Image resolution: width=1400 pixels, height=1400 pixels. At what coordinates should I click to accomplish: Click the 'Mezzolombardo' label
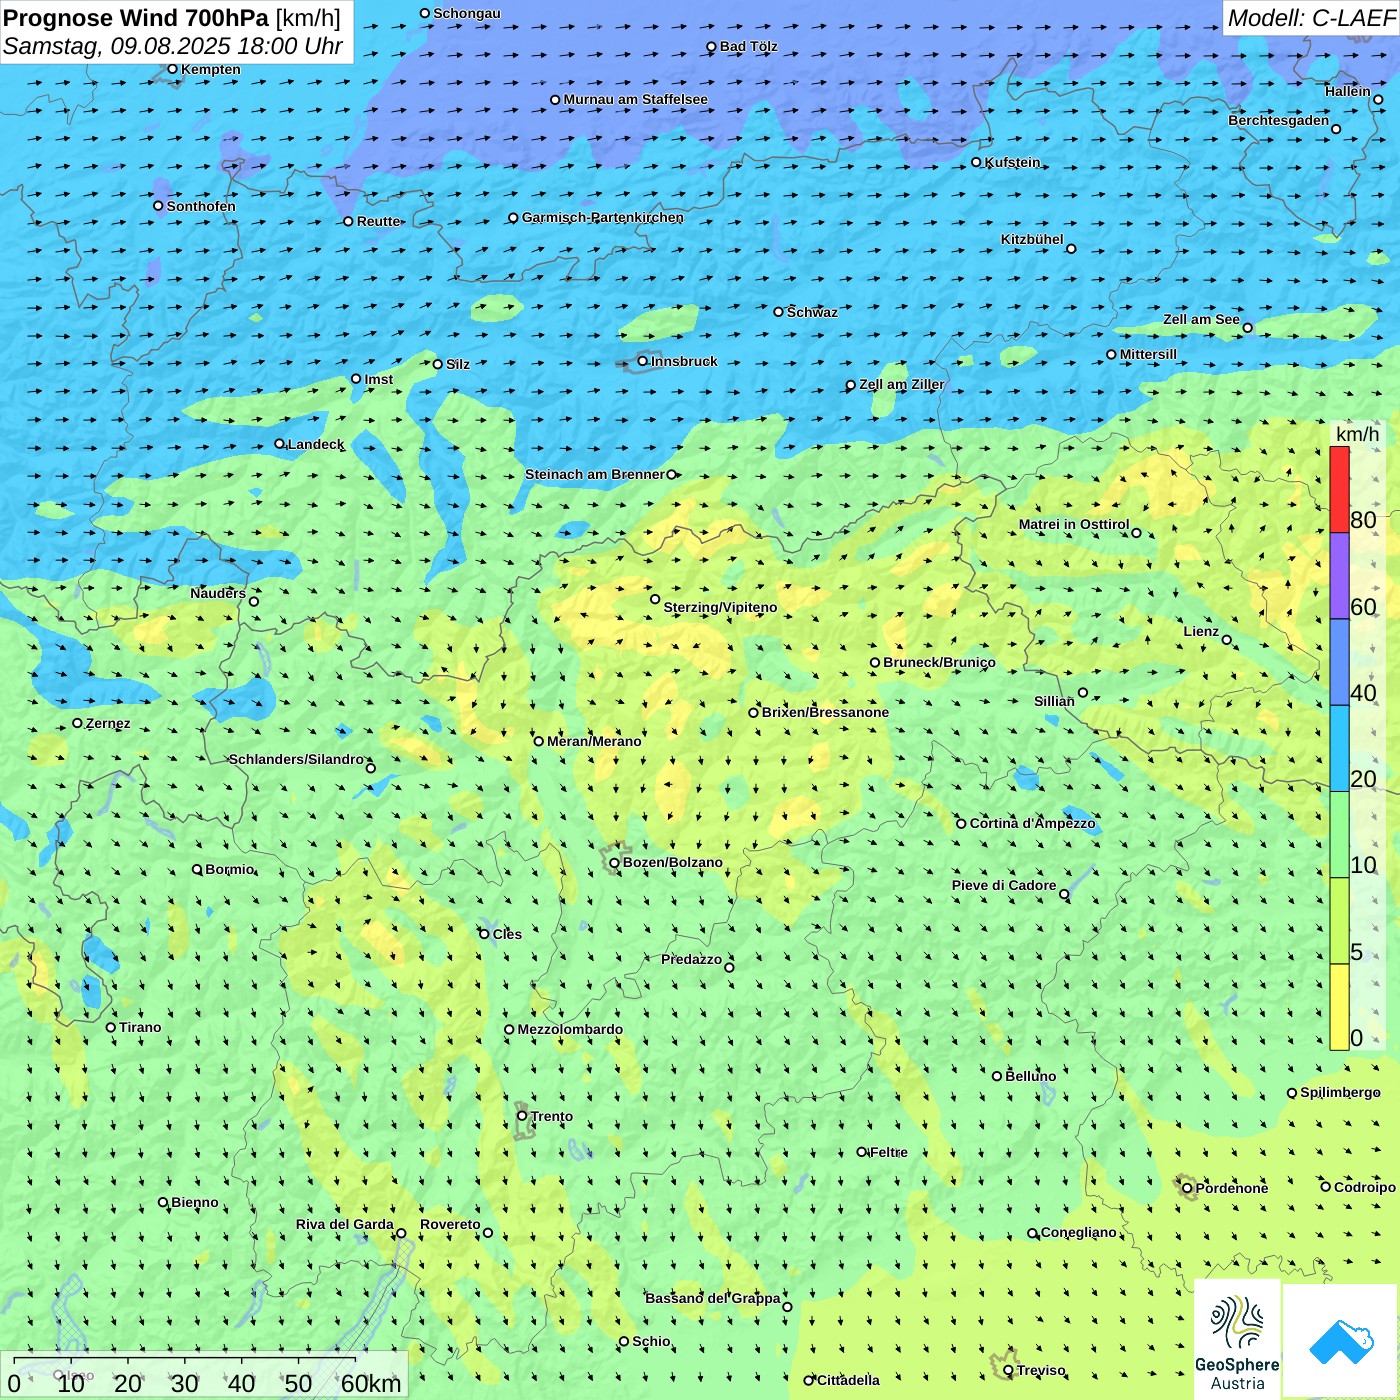[x=570, y=1029]
